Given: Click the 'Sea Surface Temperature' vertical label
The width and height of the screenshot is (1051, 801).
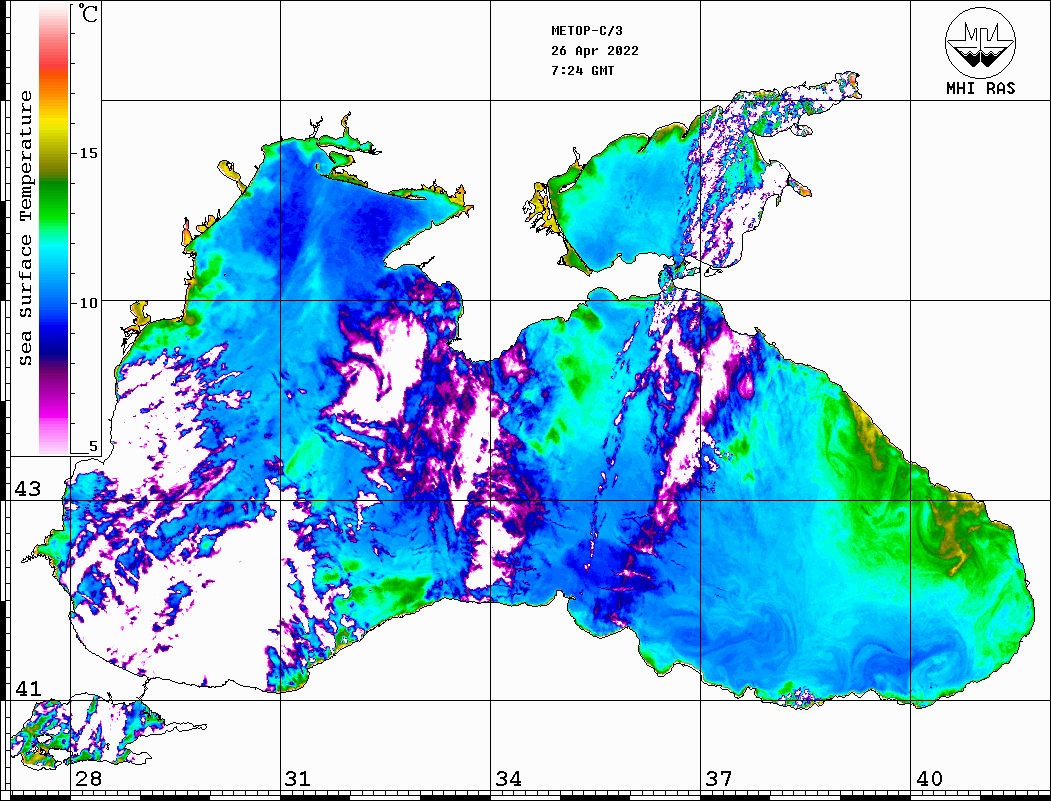Looking at the screenshot, I should coord(25,229).
